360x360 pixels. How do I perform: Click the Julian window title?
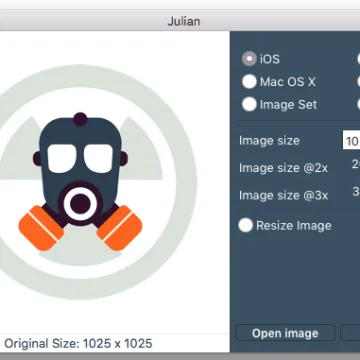184,21
